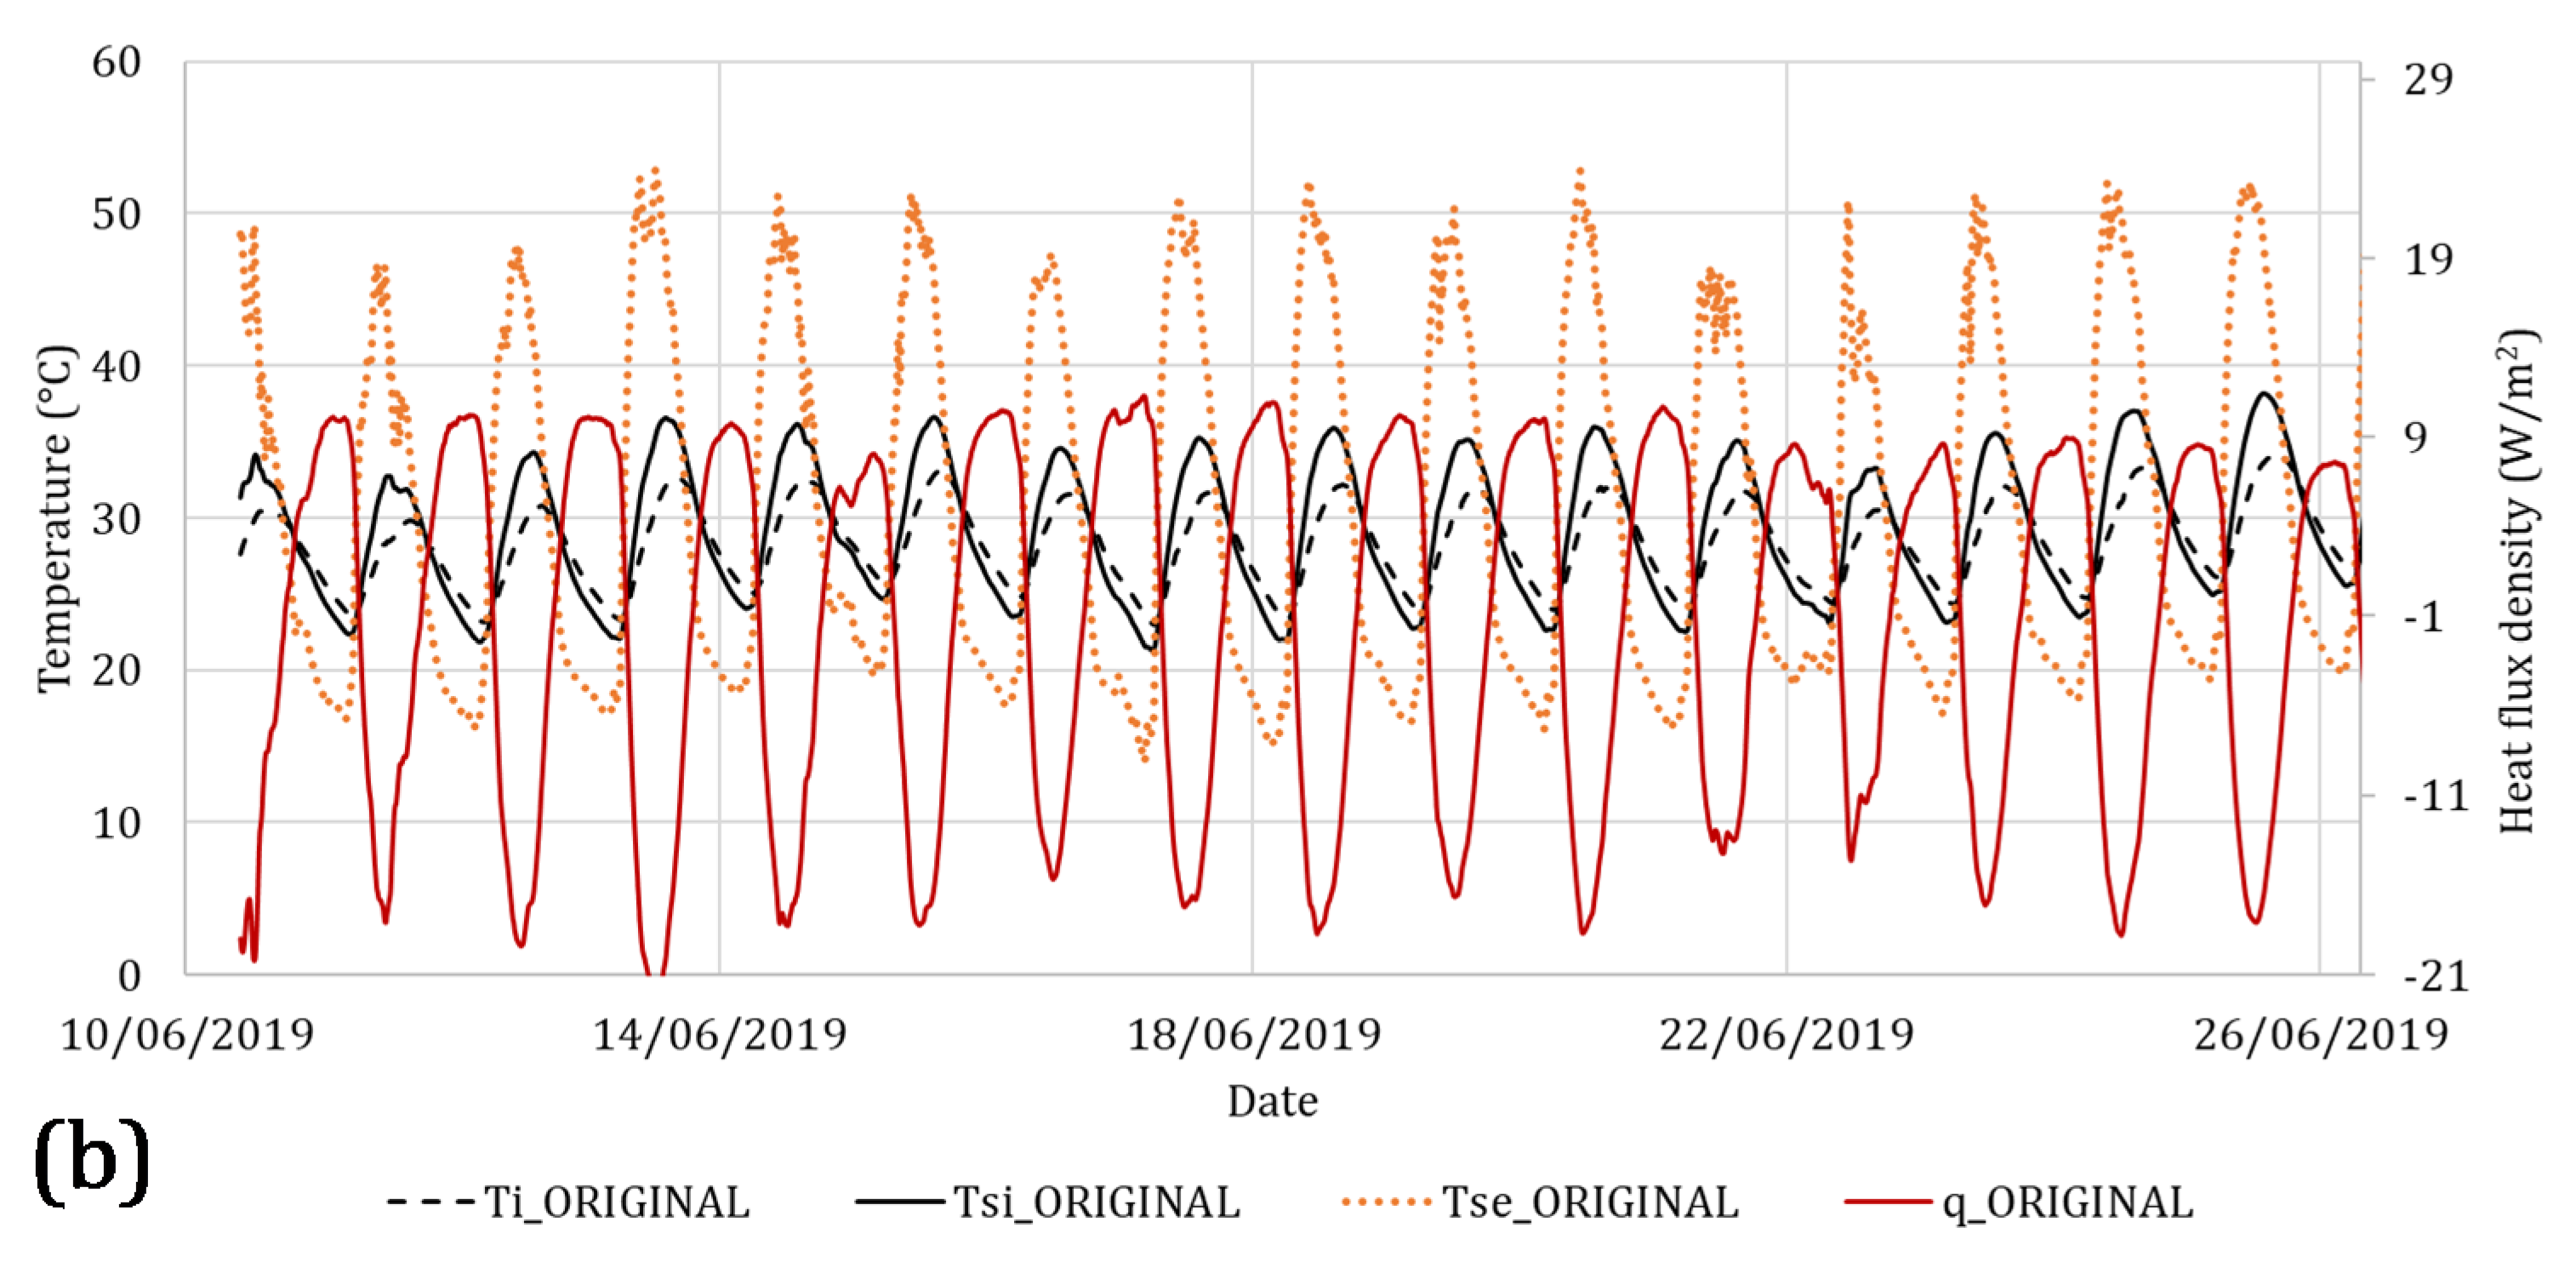Viewport: 2576px width, 1262px height.
Task: Click the 29 heat flux tick label
Action: pyautogui.click(x=2428, y=80)
